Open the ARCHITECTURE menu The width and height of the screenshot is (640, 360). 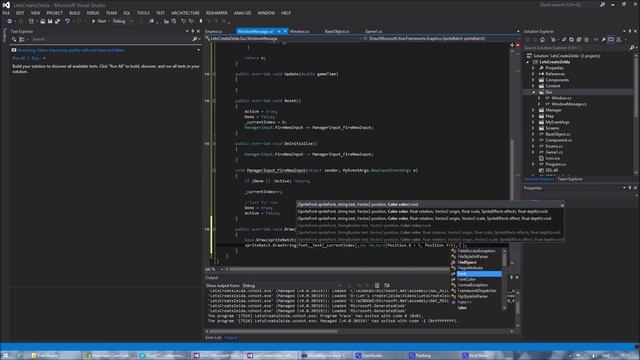185,13
